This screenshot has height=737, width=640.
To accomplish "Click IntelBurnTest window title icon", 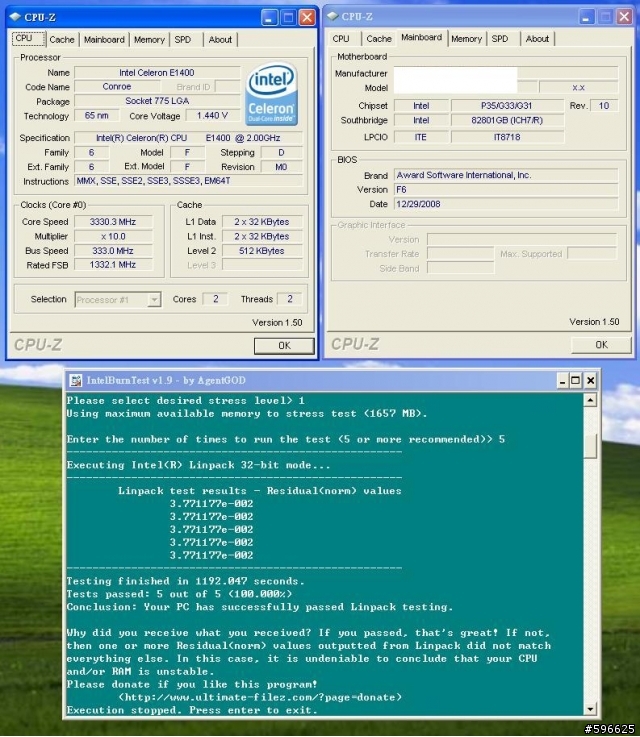I will tap(75, 380).
